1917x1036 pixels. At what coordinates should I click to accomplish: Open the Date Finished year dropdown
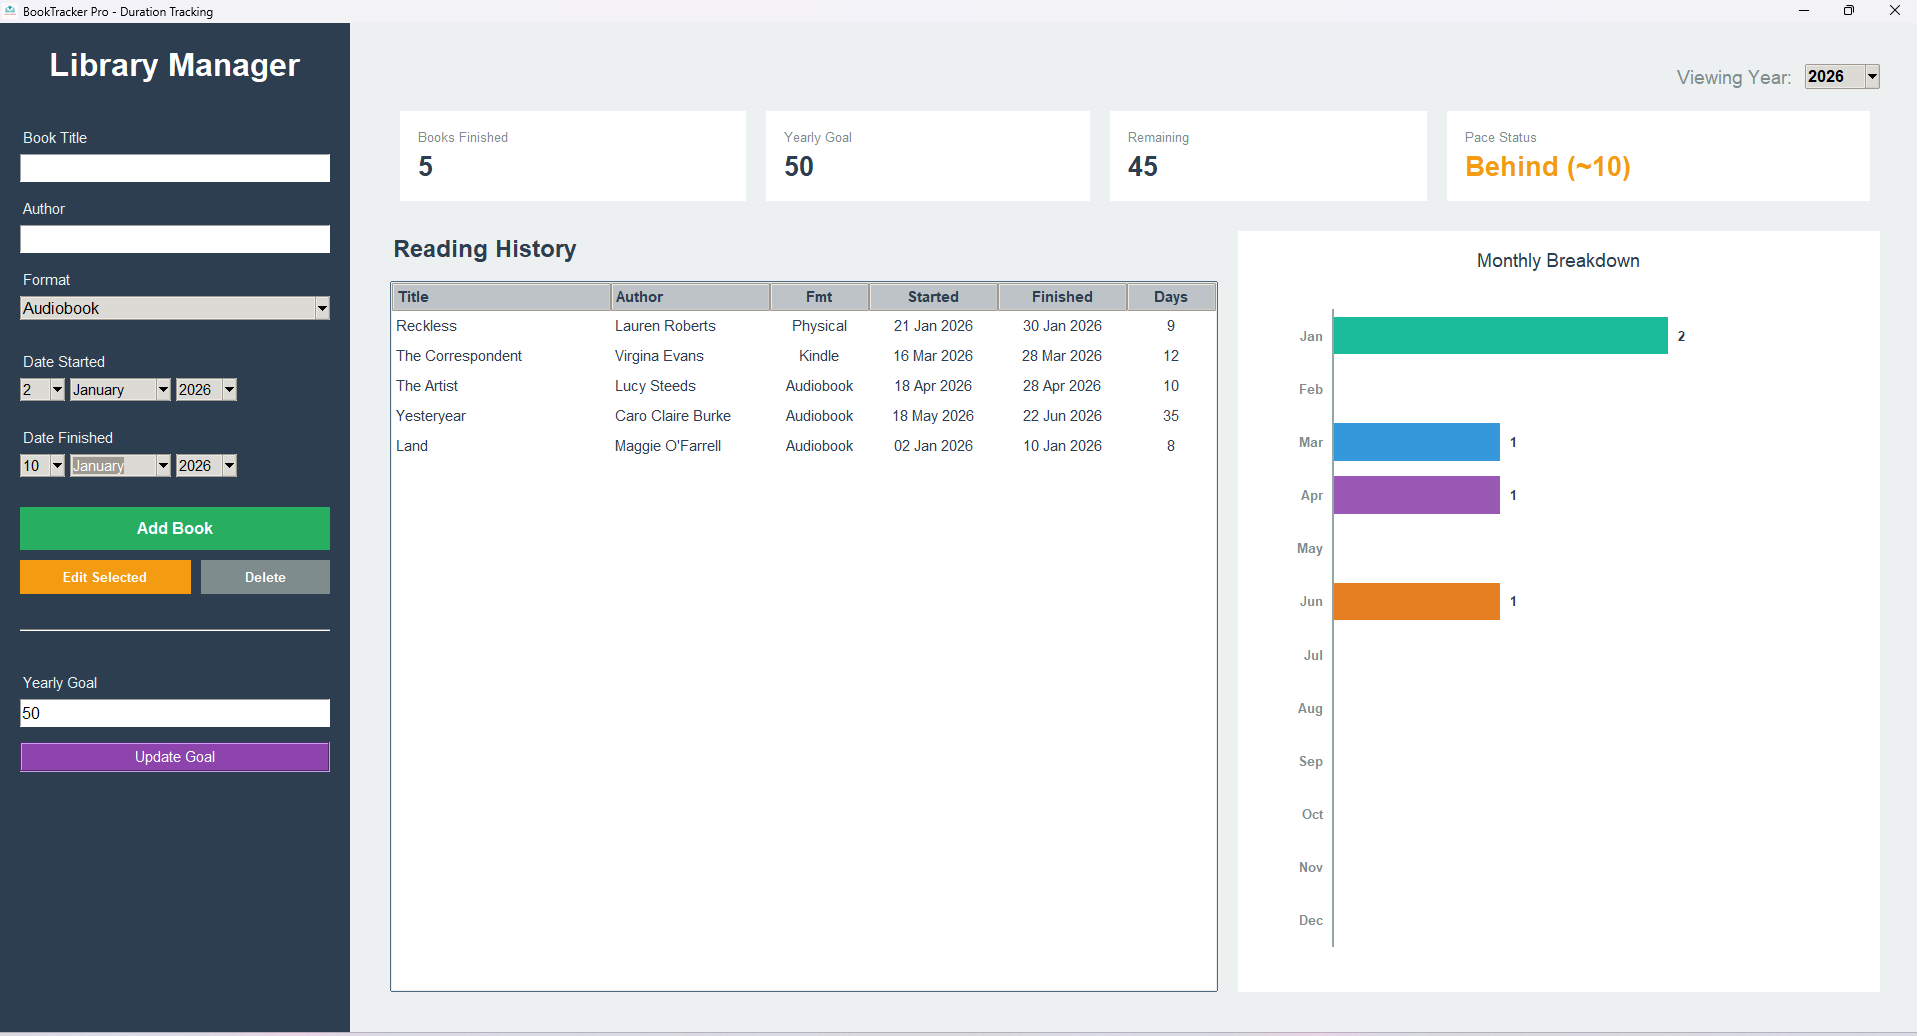[207, 466]
